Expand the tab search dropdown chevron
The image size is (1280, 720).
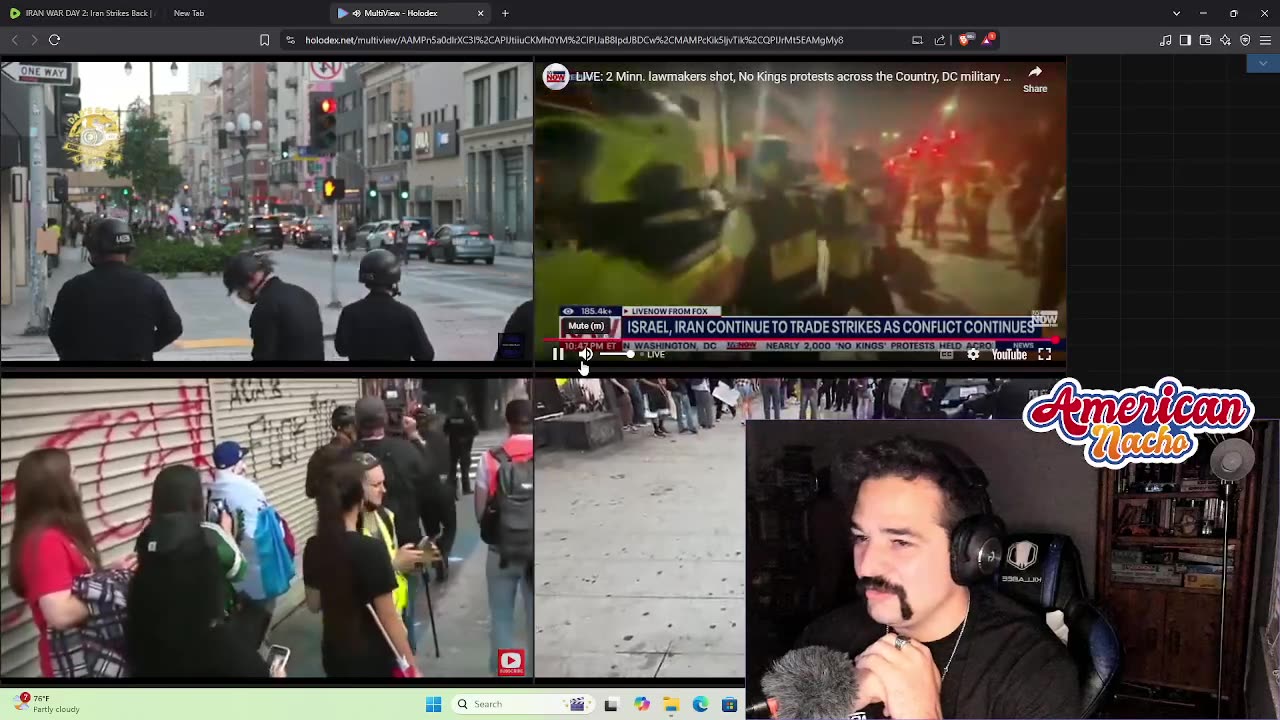pos(1176,13)
